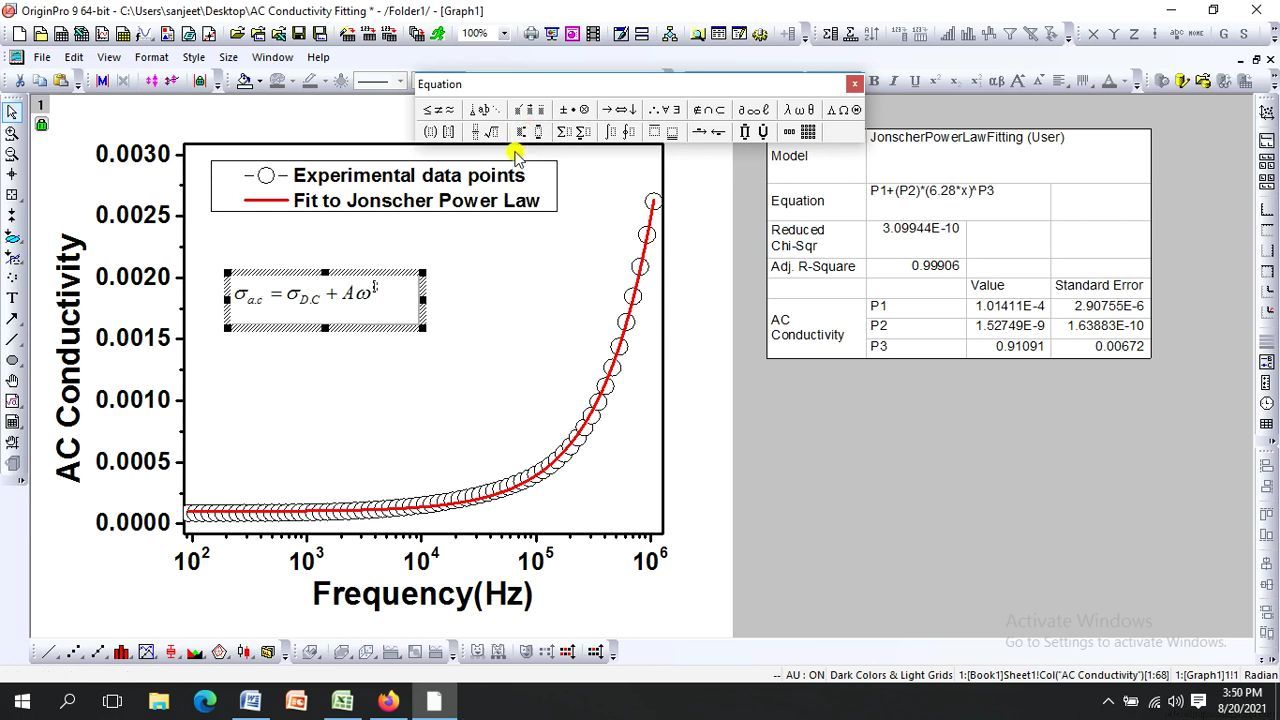Screen dimensions: 1280x720
Task: Close the Equation toolbar
Action: point(854,84)
